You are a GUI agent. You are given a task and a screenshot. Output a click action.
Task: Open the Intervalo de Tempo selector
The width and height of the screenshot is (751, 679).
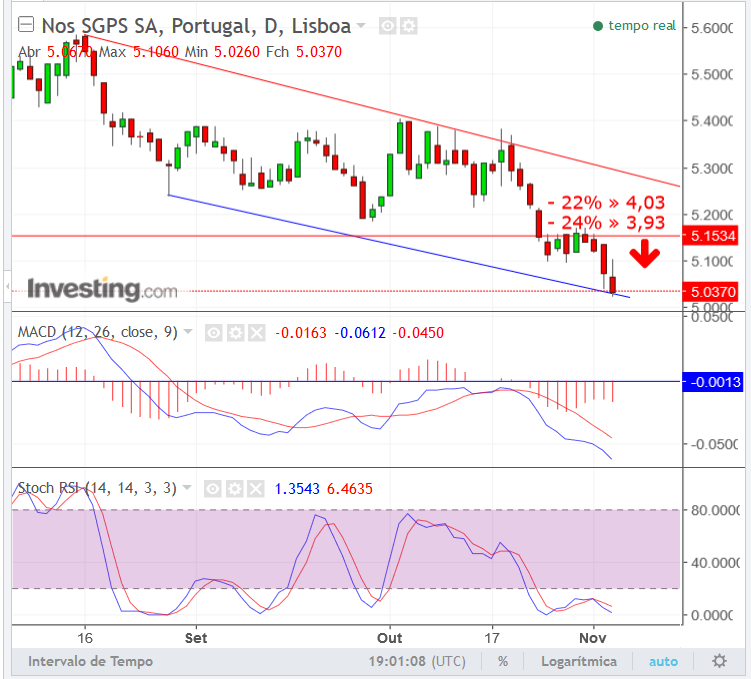point(90,661)
